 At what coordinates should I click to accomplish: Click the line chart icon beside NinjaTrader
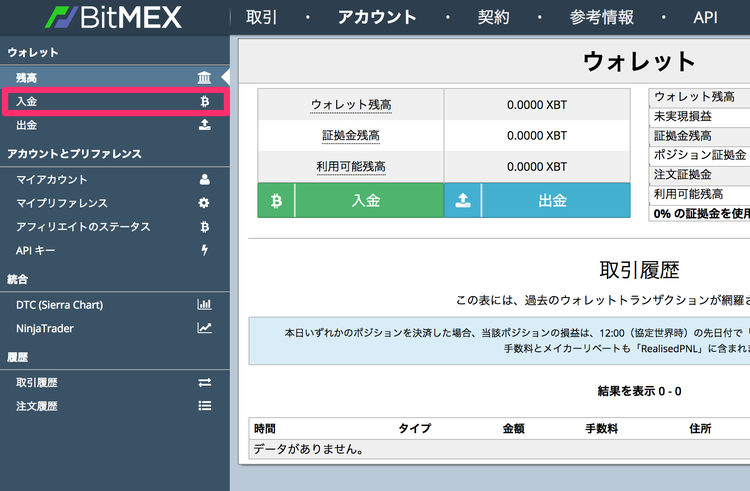click(x=204, y=328)
